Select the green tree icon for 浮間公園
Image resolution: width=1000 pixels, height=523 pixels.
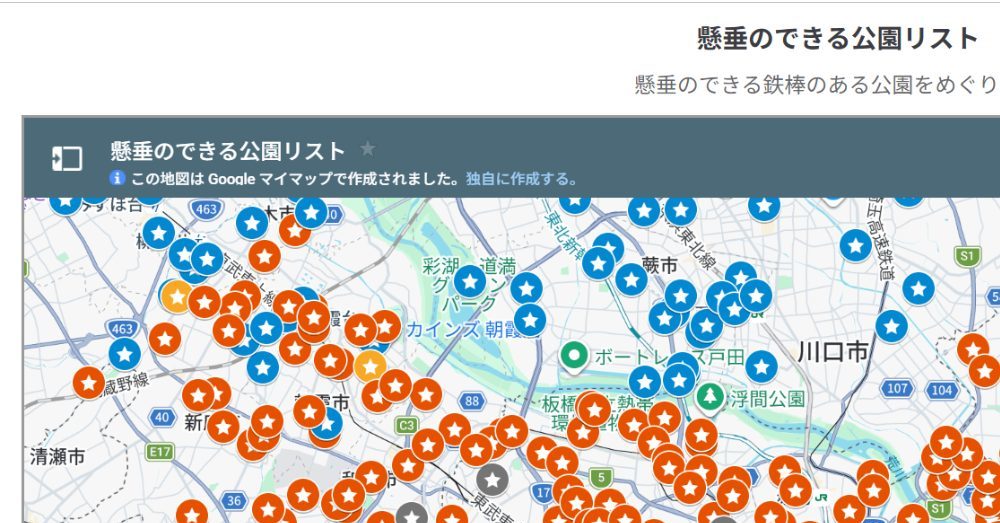710,397
